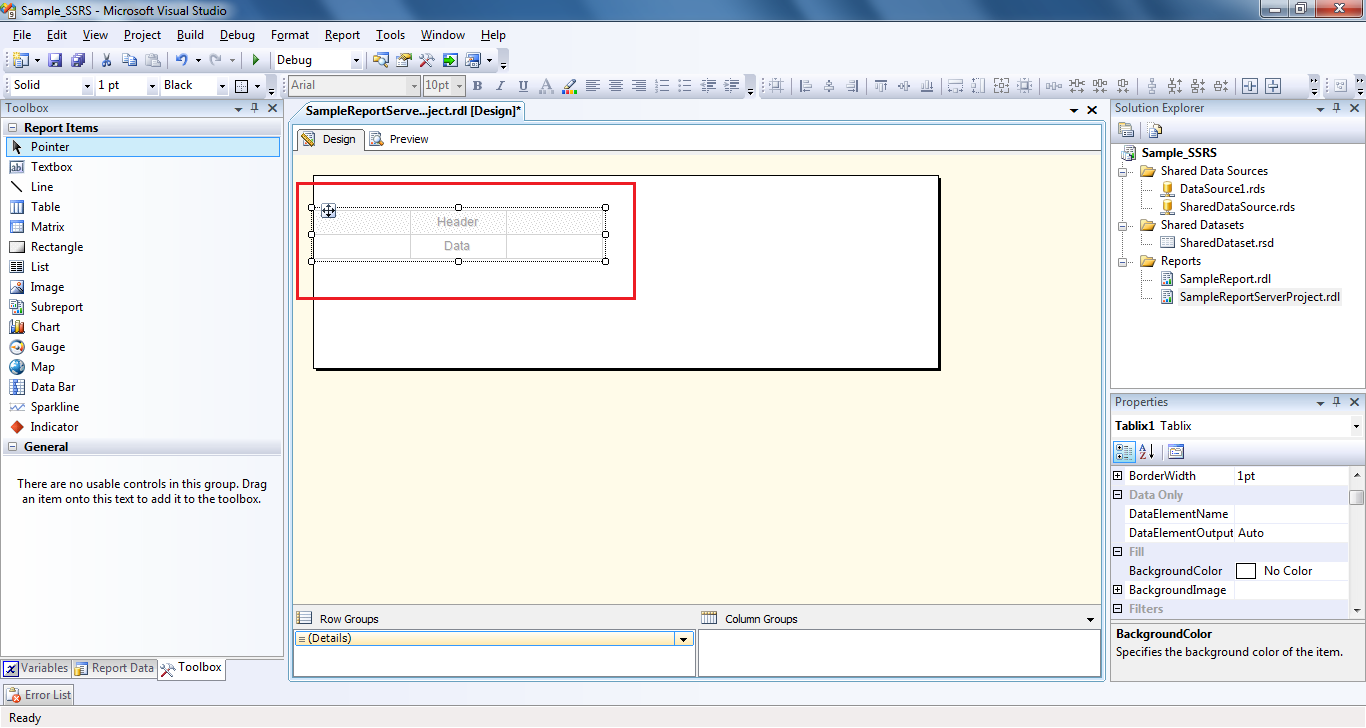Select DataSource1.rds in Solution Explorer

point(1222,189)
